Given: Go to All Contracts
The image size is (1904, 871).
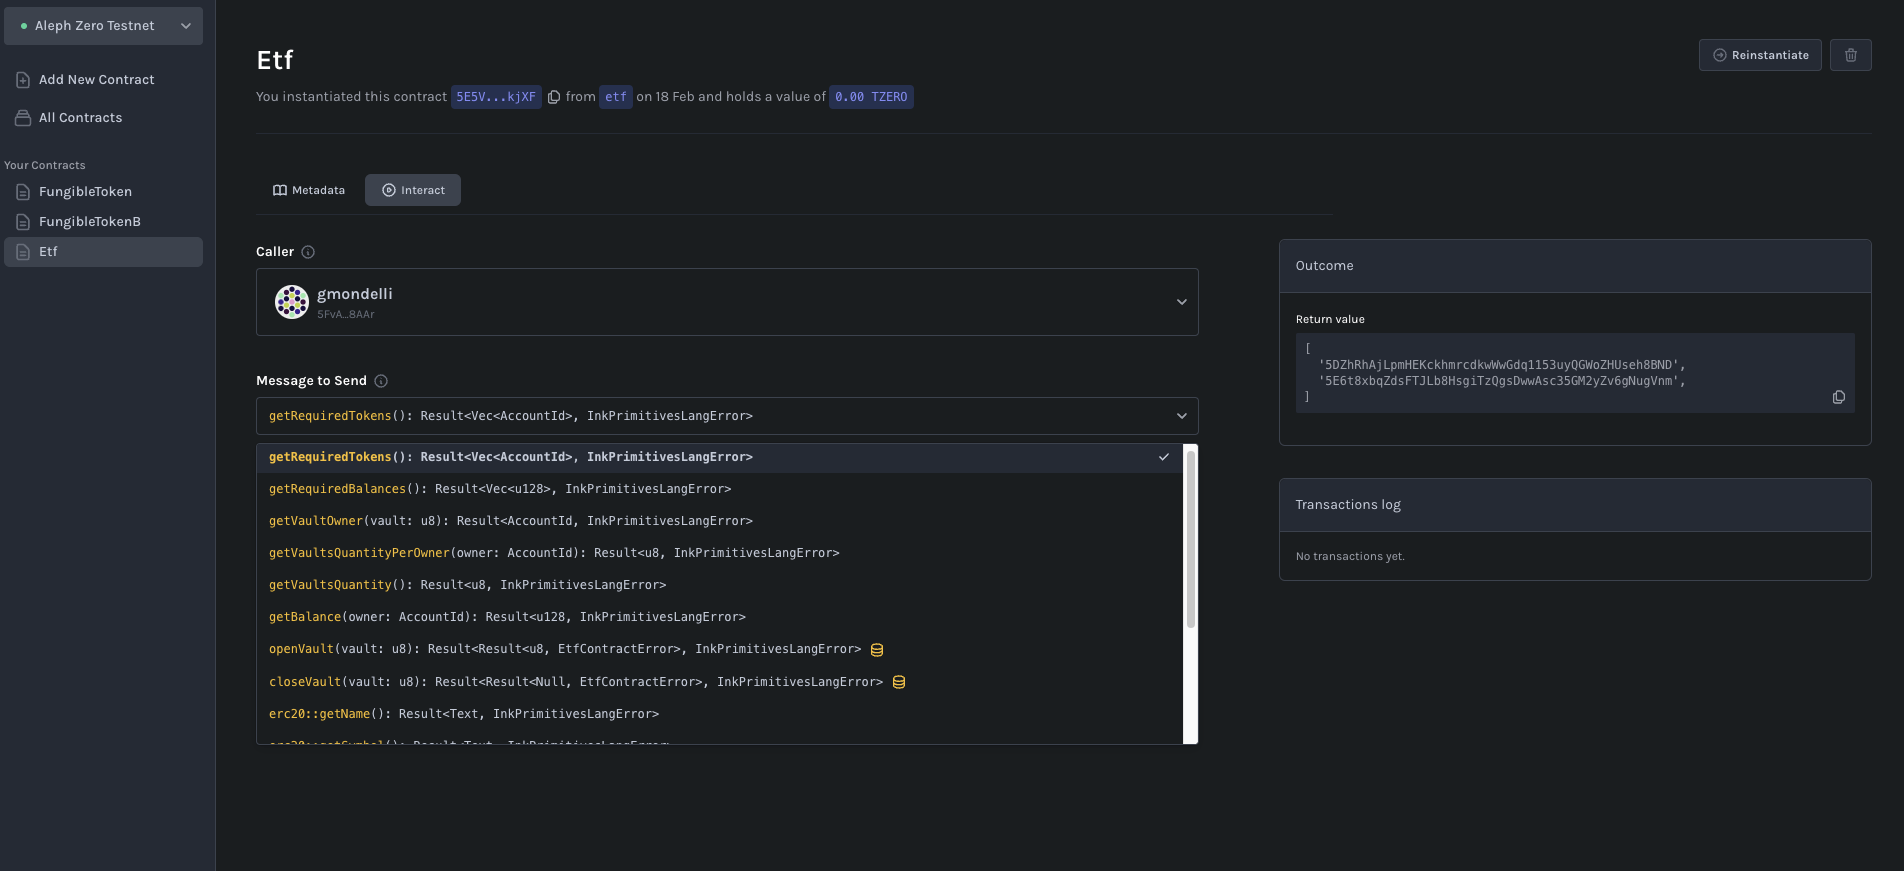Looking at the screenshot, I should tap(80, 118).
